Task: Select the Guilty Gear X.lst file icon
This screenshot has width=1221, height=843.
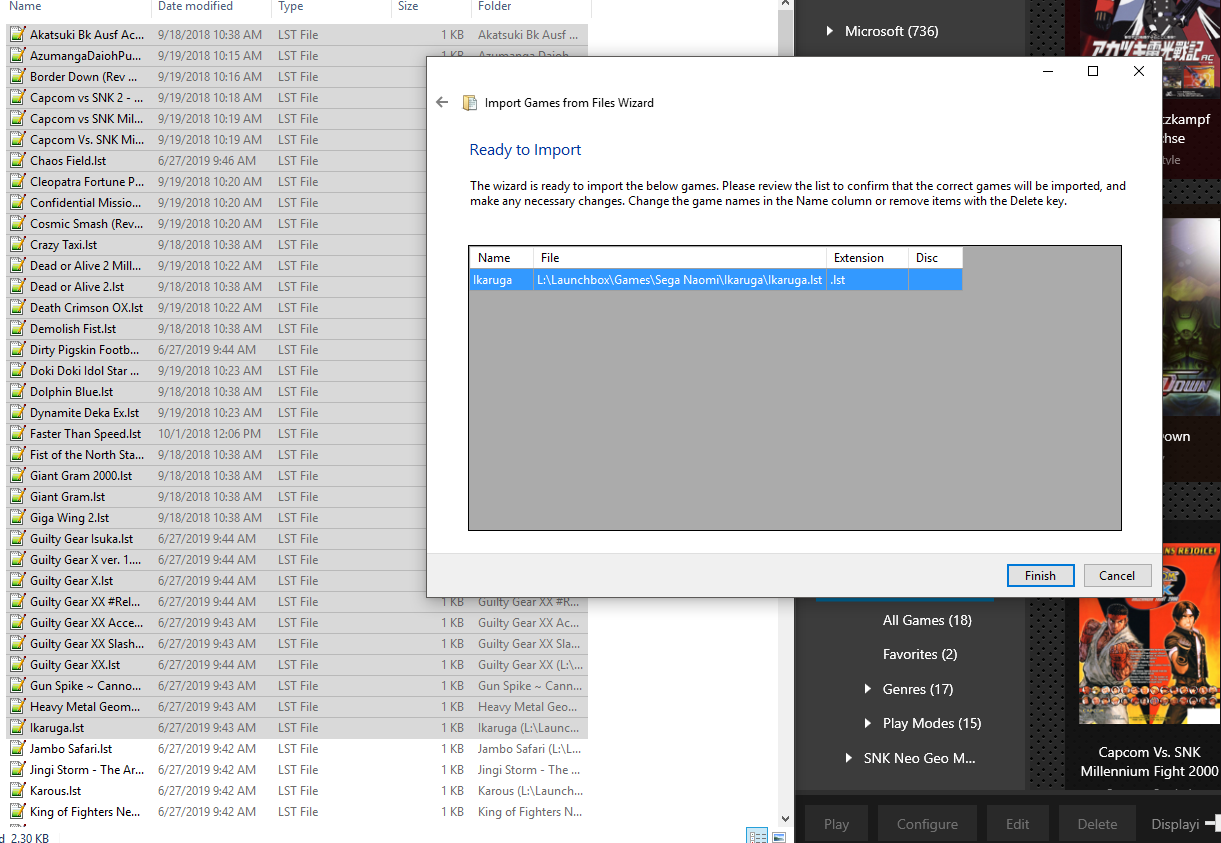Action: (17, 580)
